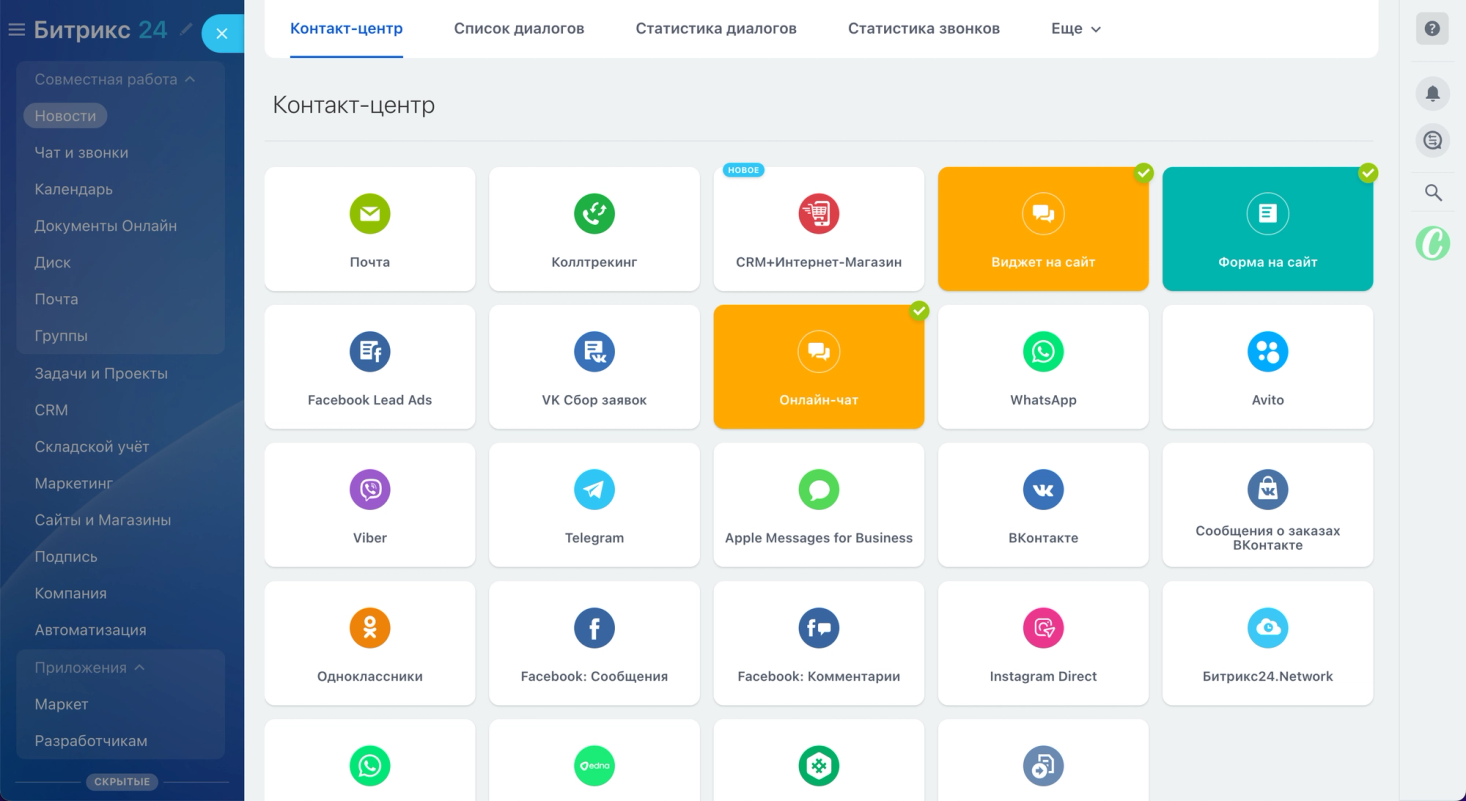Open the Viber channel icon
This screenshot has height=801, width=1466.
(x=370, y=489)
